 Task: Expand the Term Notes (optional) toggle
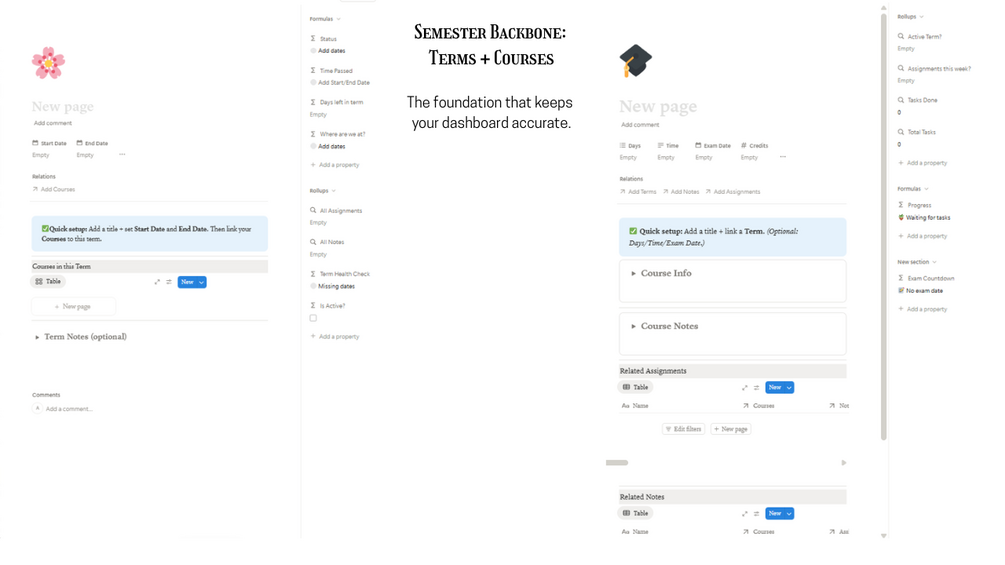[x=38, y=337]
